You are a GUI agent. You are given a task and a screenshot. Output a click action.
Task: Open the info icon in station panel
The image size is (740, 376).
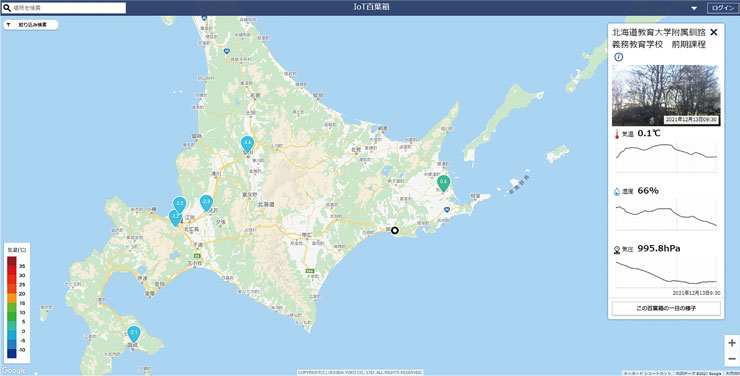618,57
